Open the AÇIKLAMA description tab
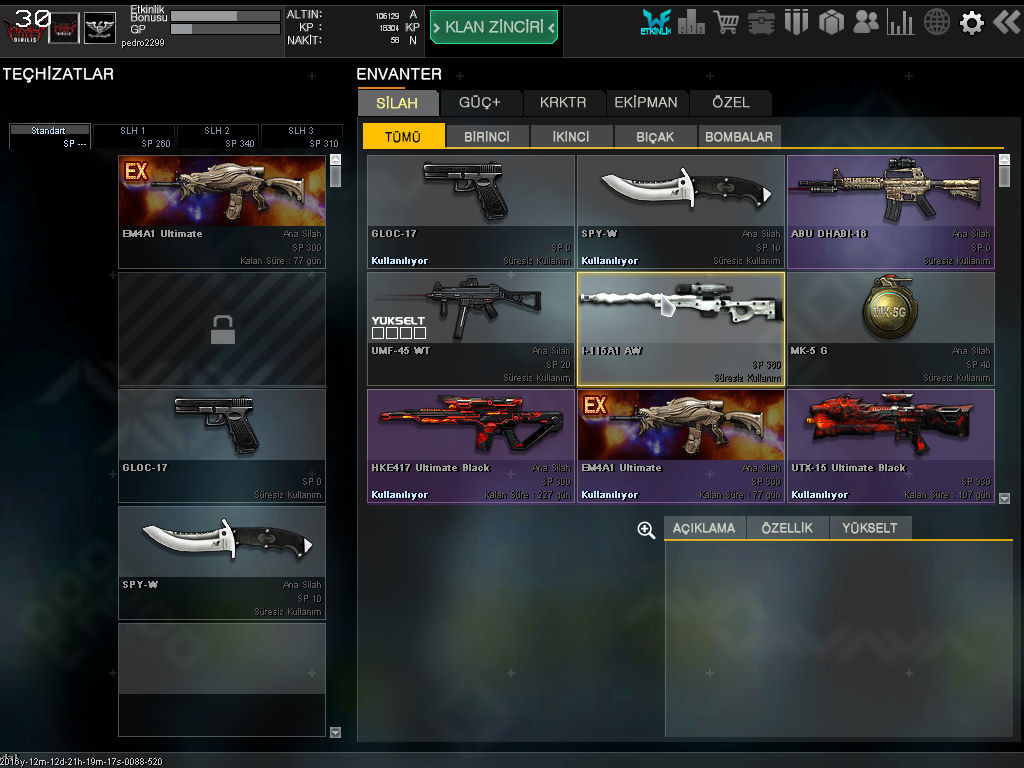This screenshot has height=768, width=1024. point(704,528)
